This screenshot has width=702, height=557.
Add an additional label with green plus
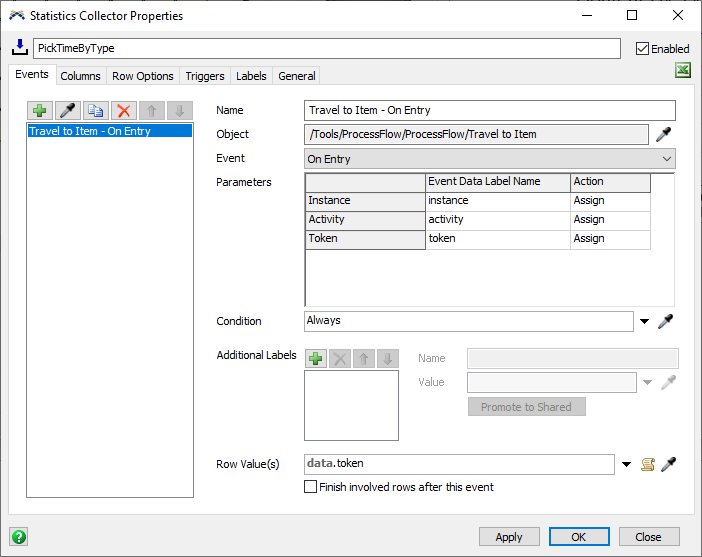316,358
